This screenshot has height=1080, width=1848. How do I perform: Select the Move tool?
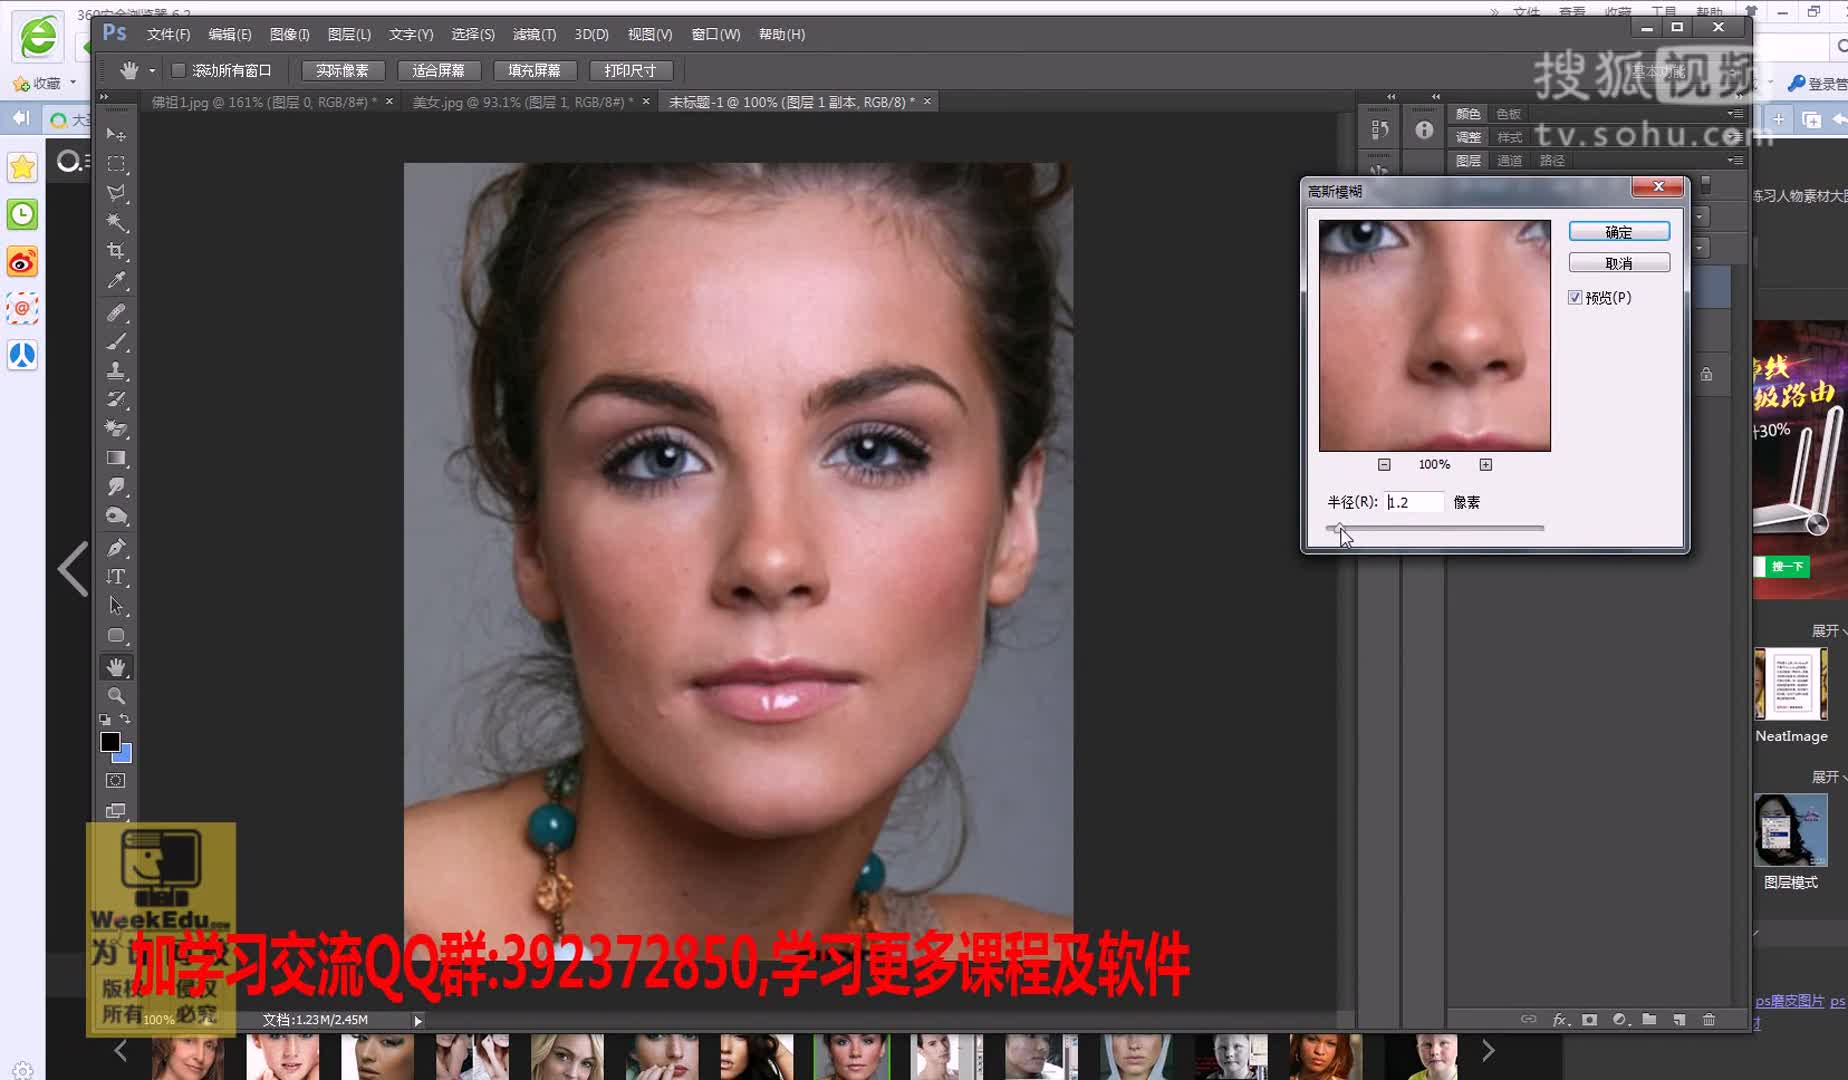point(116,135)
